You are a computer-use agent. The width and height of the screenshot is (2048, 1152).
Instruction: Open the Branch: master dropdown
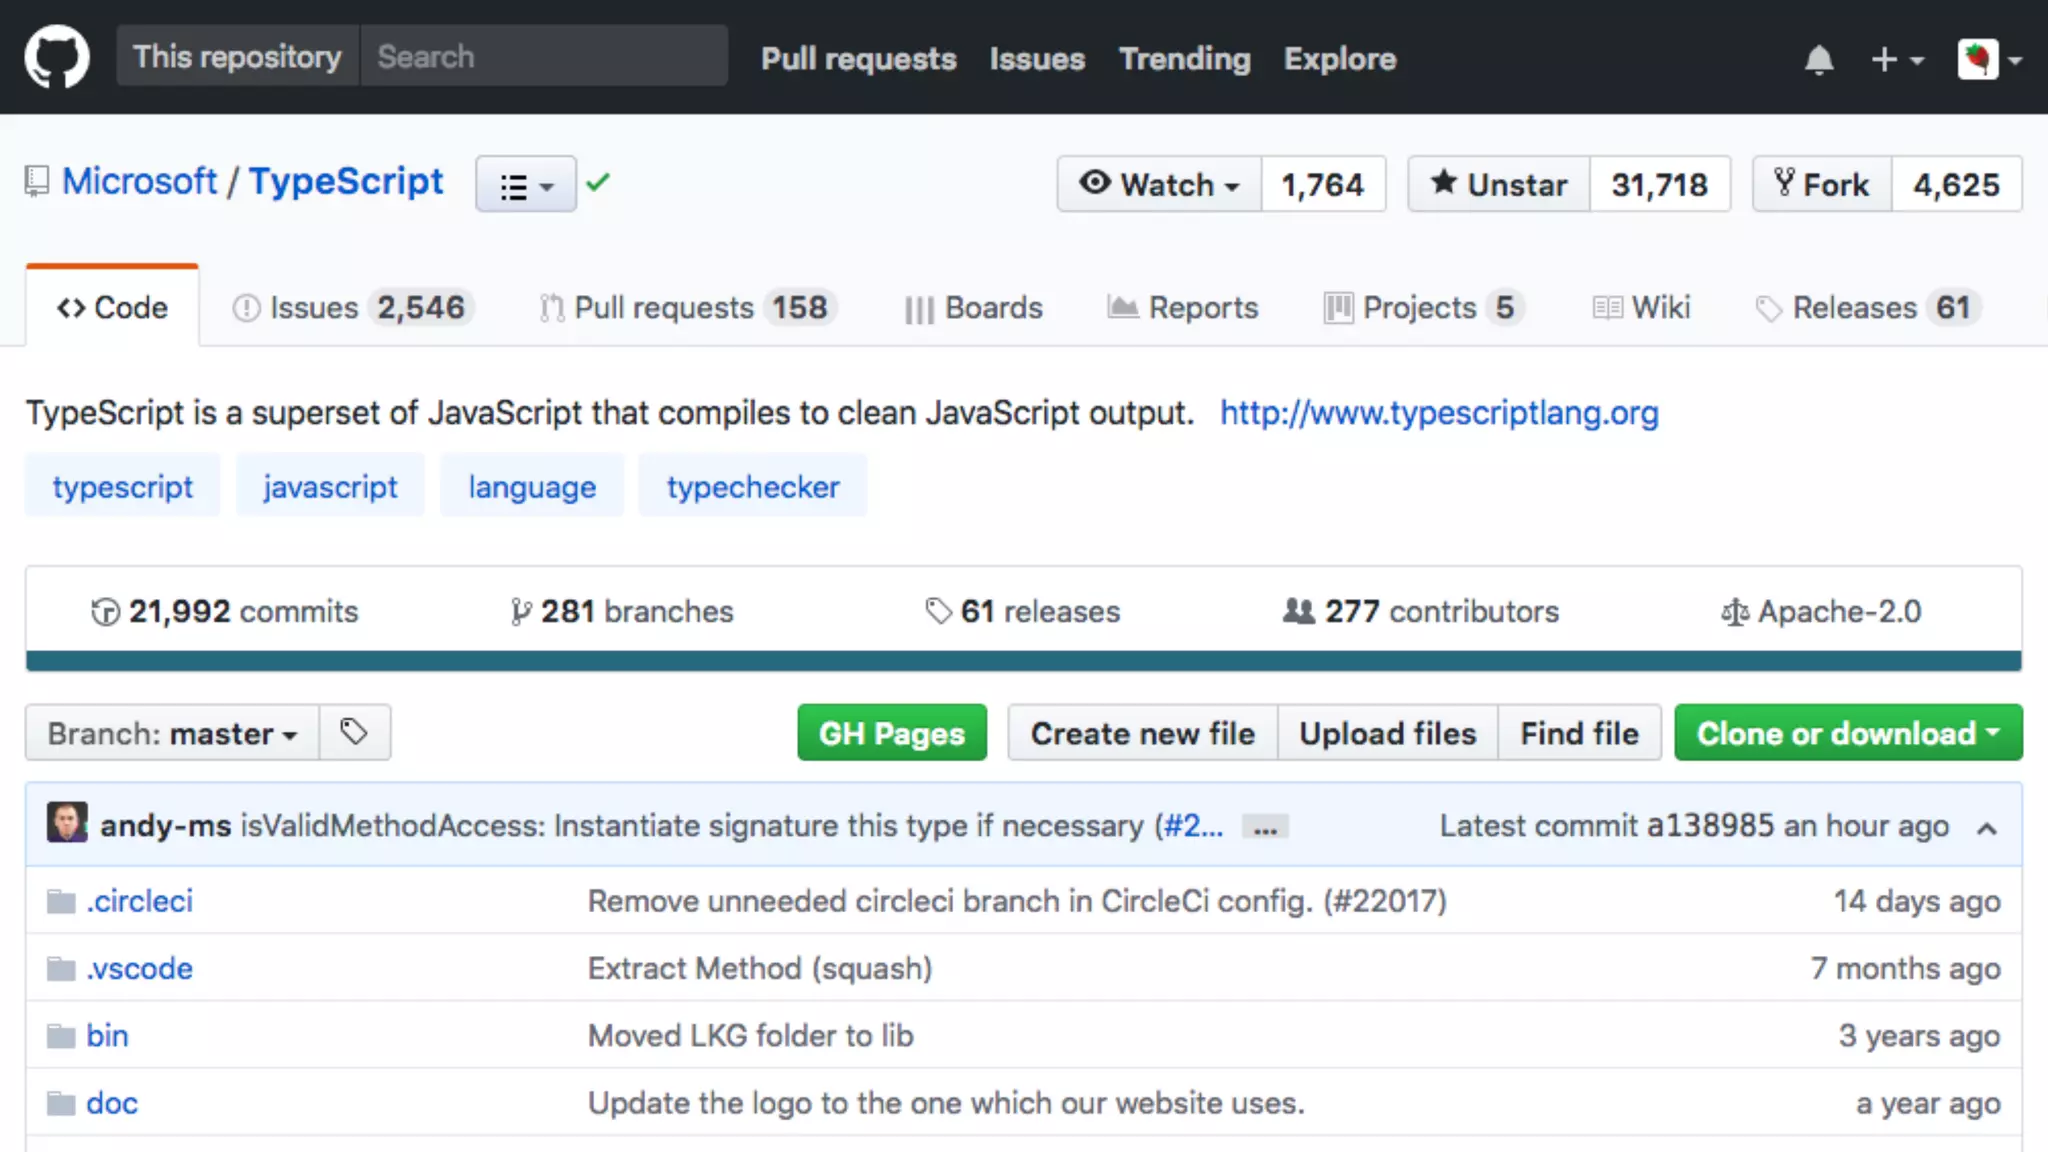click(172, 733)
